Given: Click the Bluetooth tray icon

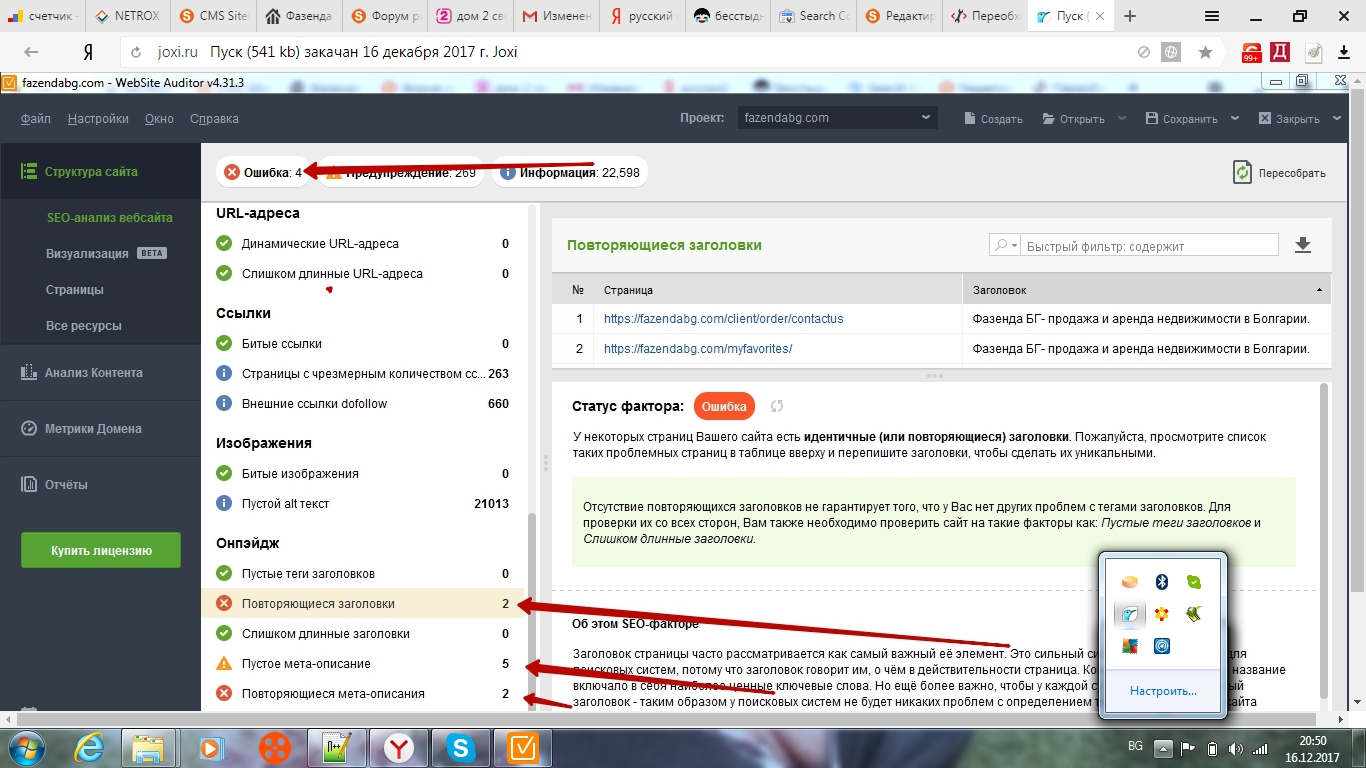Looking at the screenshot, I should (x=1161, y=582).
